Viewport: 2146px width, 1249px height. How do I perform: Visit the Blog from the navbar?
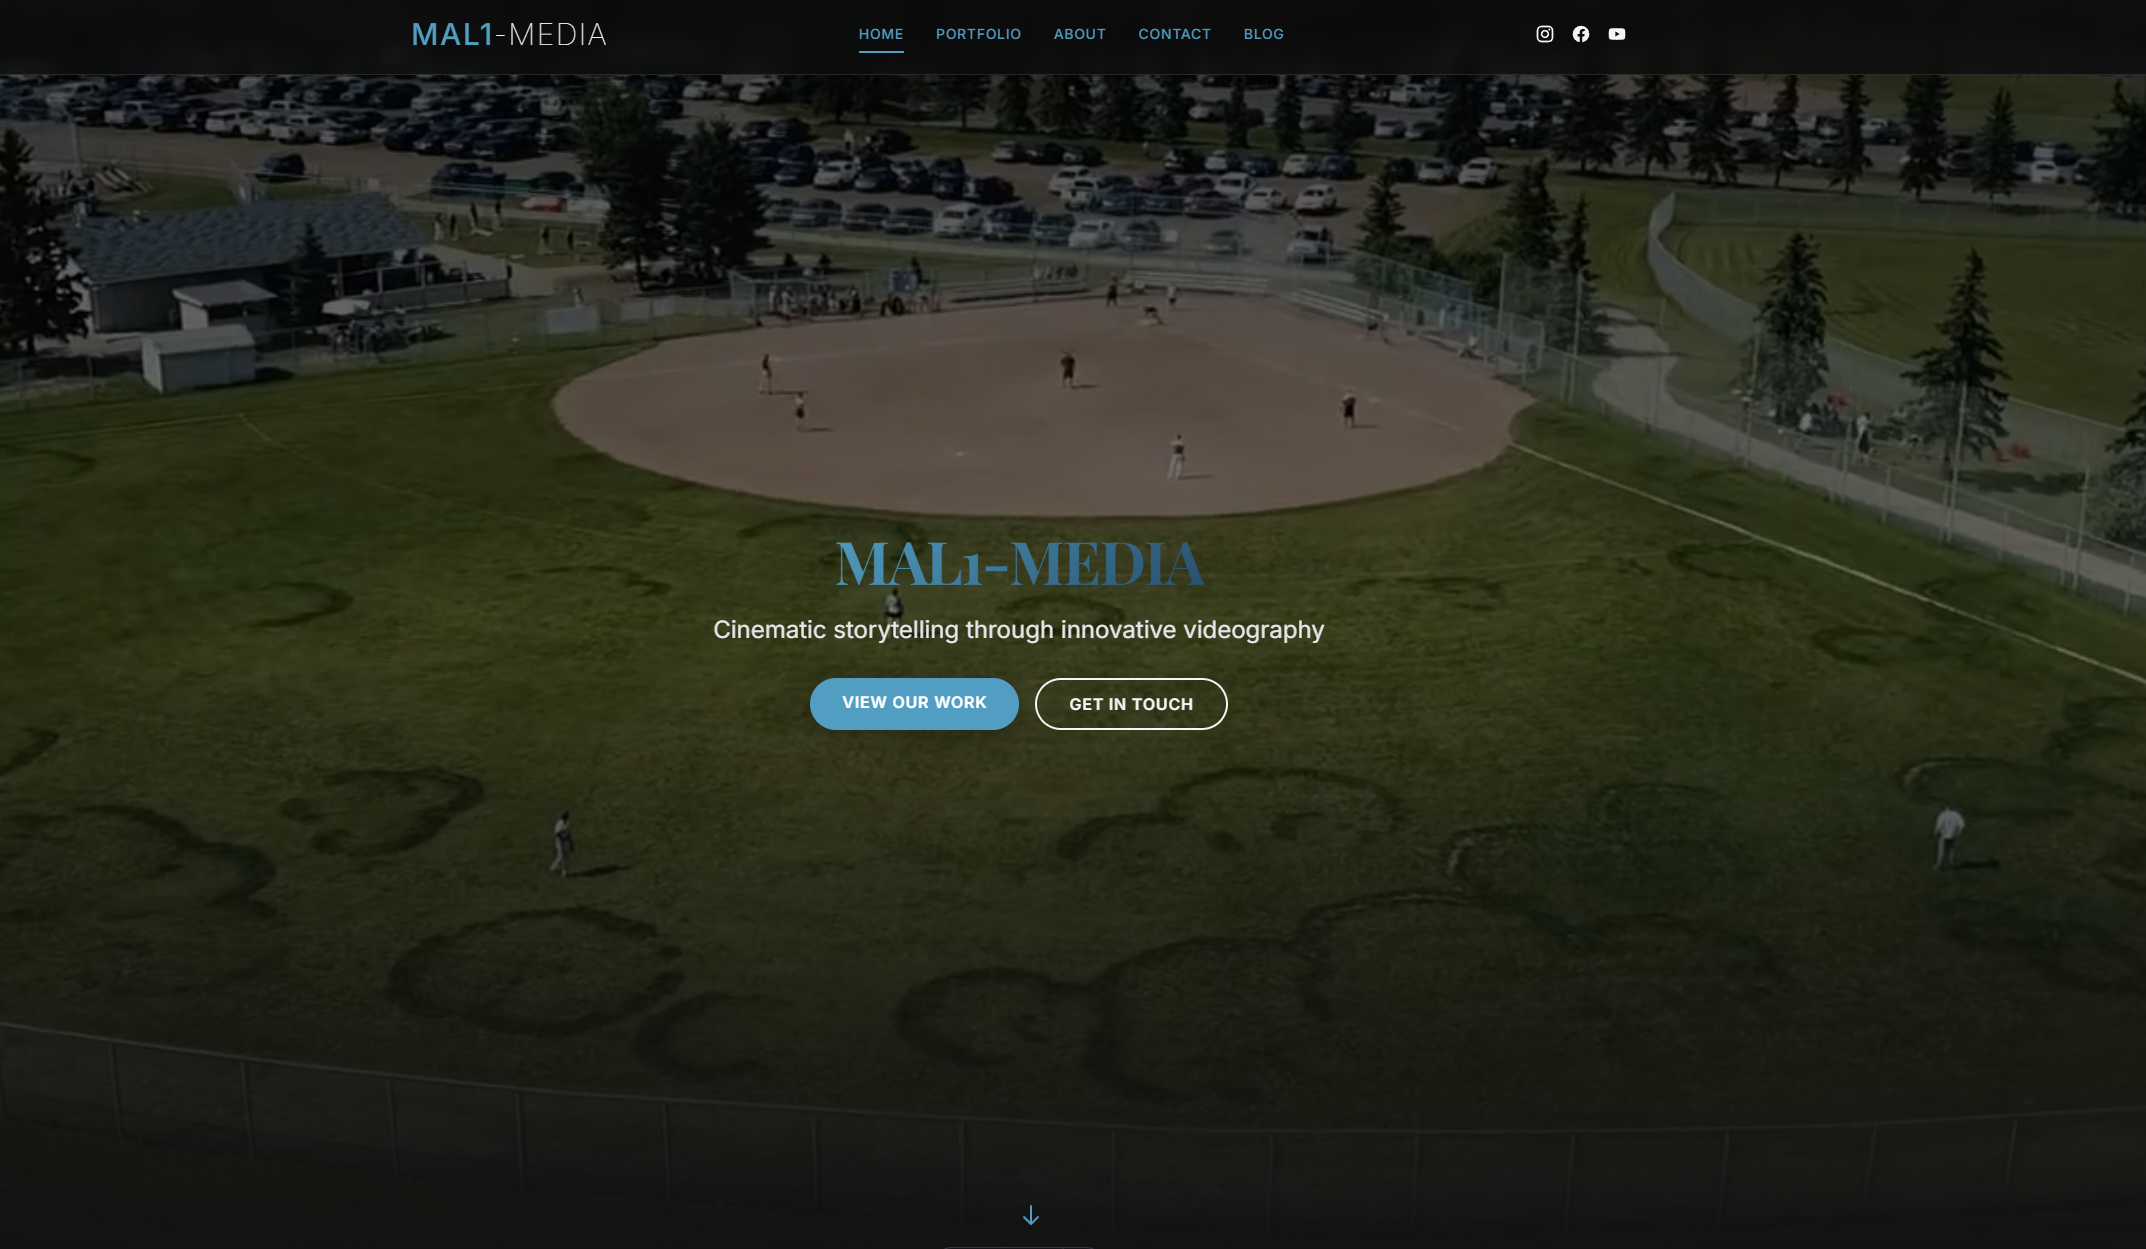pyautogui.click(x=1263, y=34)
